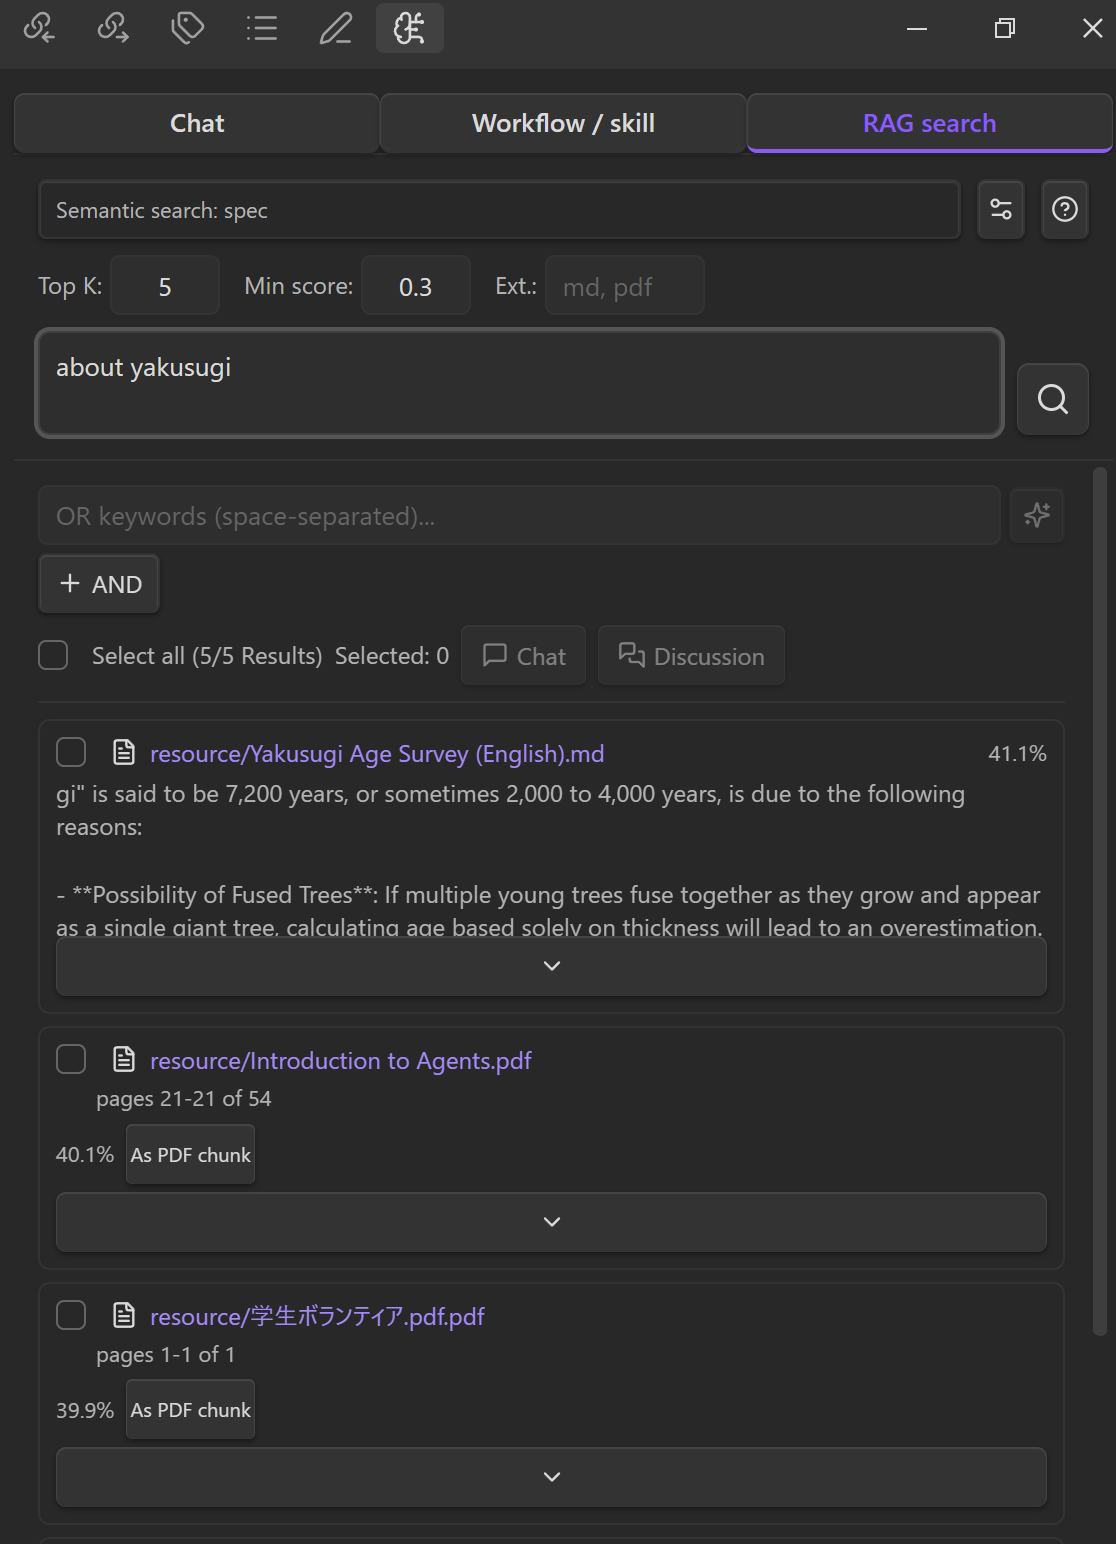Click the results vertical scrollbar

(1100, 900)
